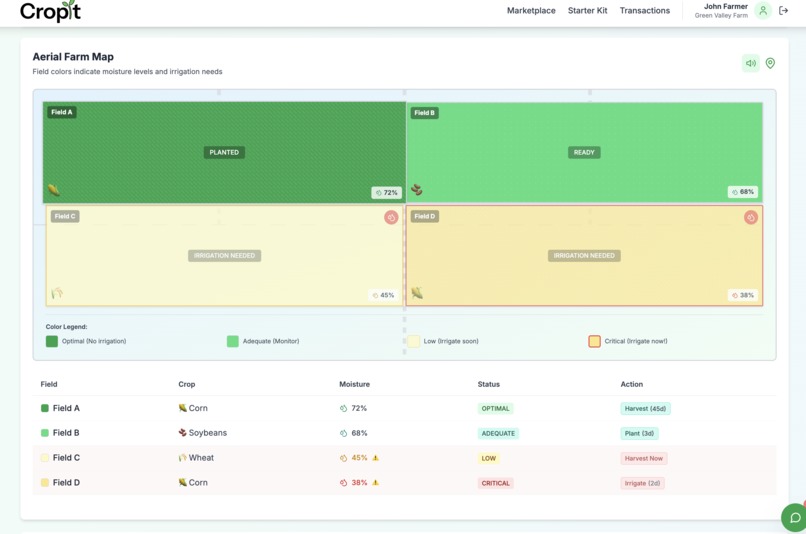Open John Farmer profile name

(725, 6)
